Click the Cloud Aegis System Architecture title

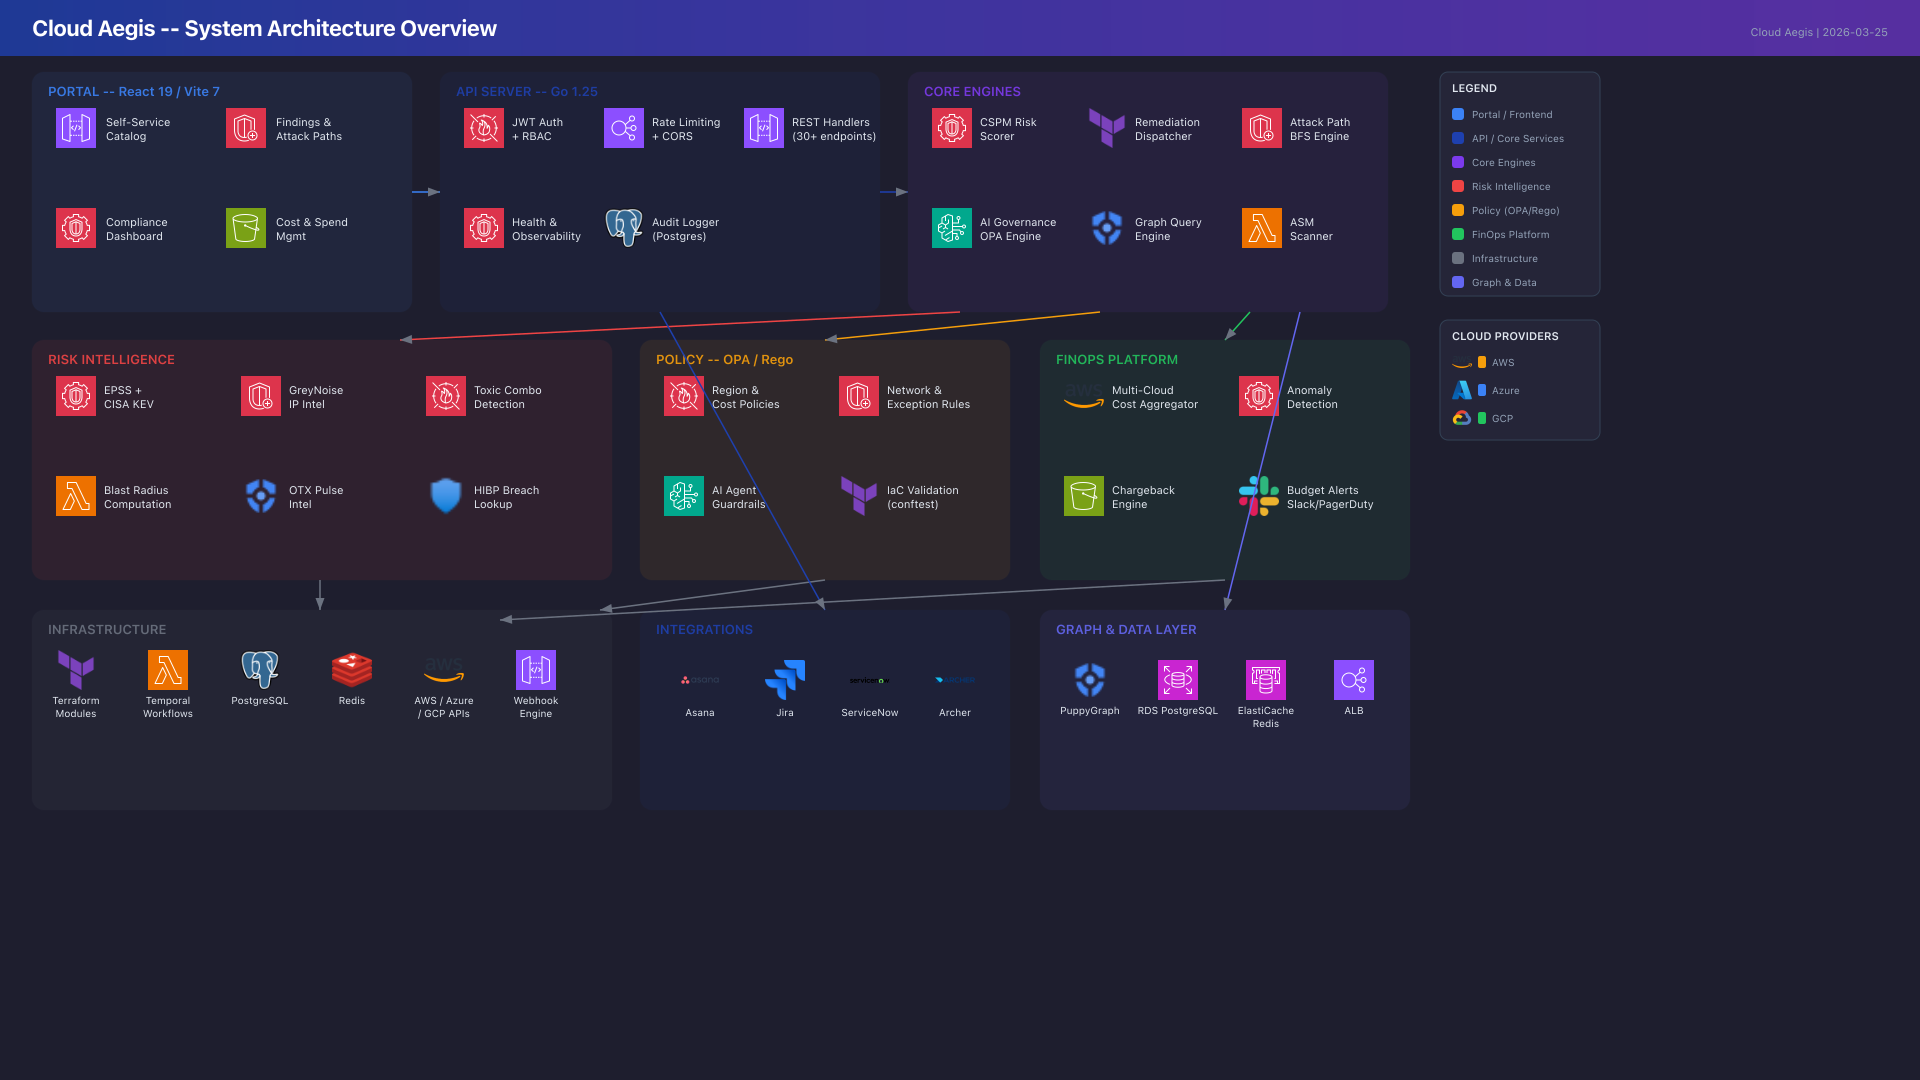pyautogui.click(x=264, y=28)
